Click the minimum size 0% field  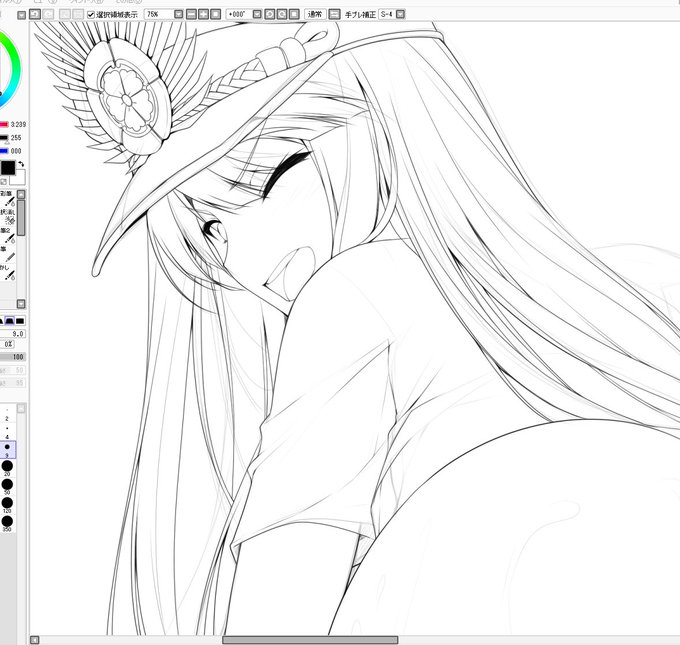pos(8,344)
